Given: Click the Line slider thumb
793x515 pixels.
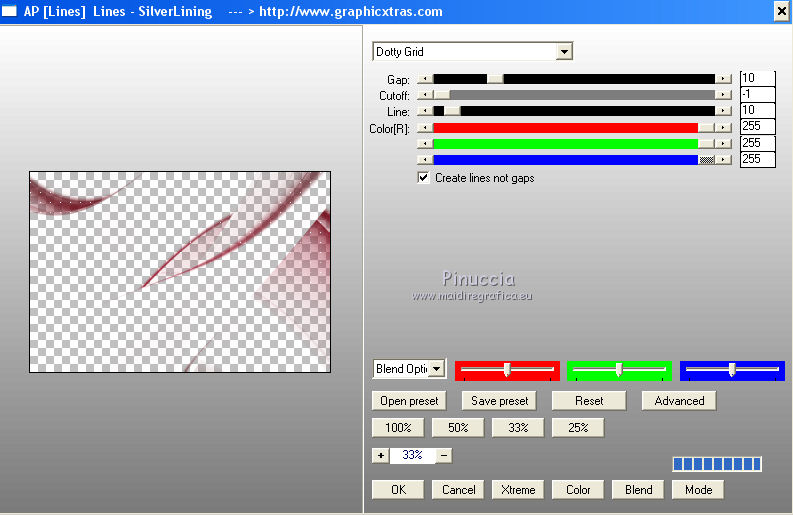Looking at the screenshot, I should [x=452, y=111].
